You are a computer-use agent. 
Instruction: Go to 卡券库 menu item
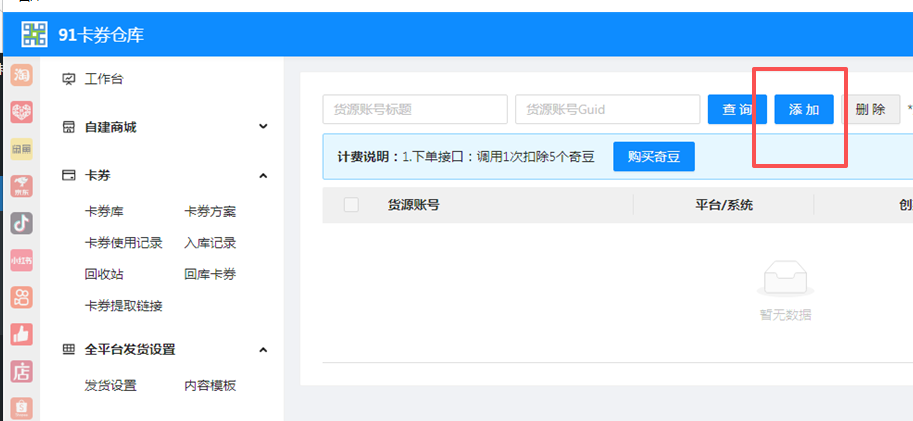(104, 212)
